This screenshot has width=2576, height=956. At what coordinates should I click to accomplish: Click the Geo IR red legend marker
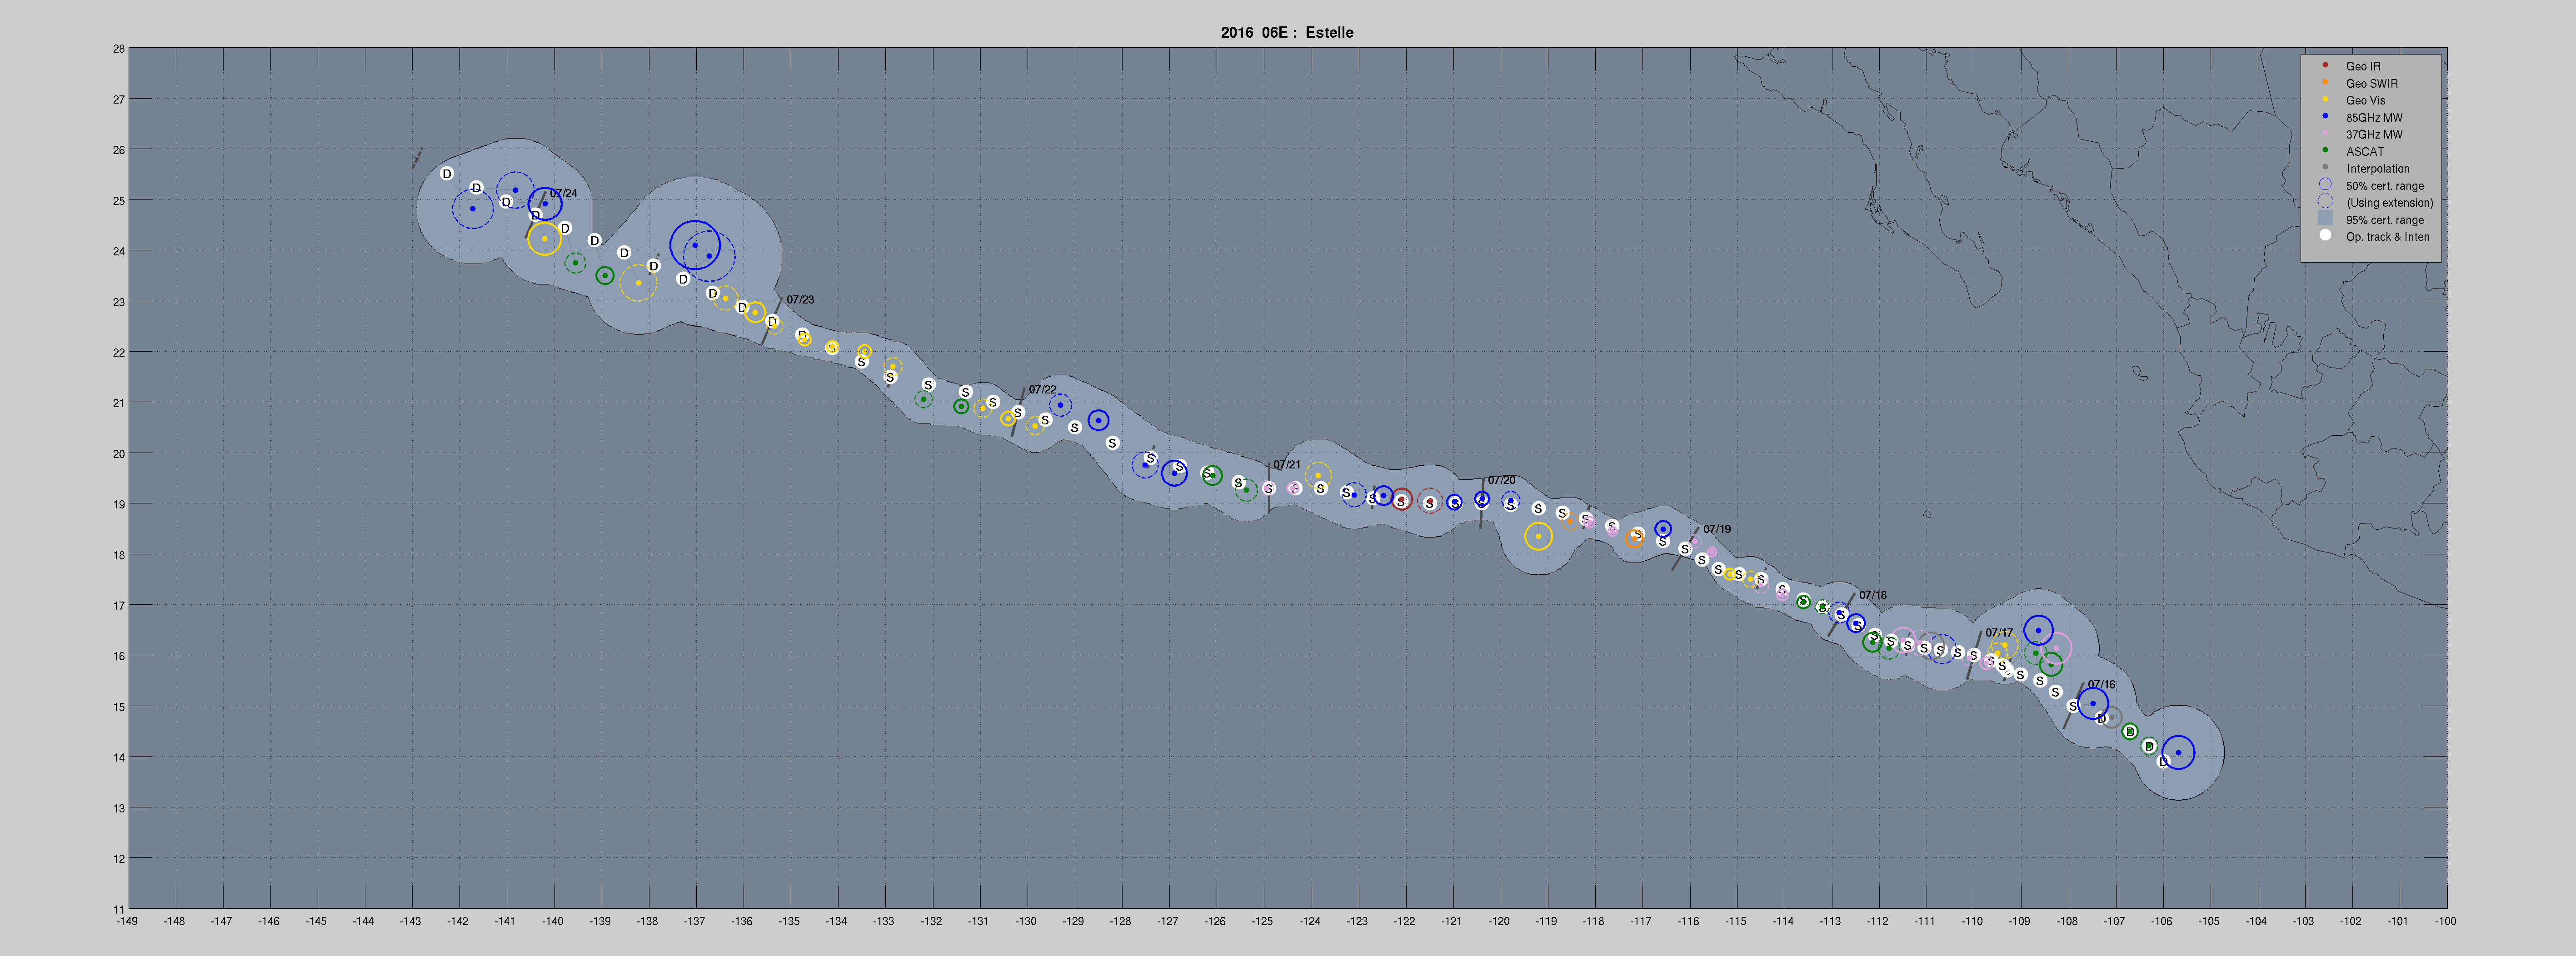coord(2325,66)
